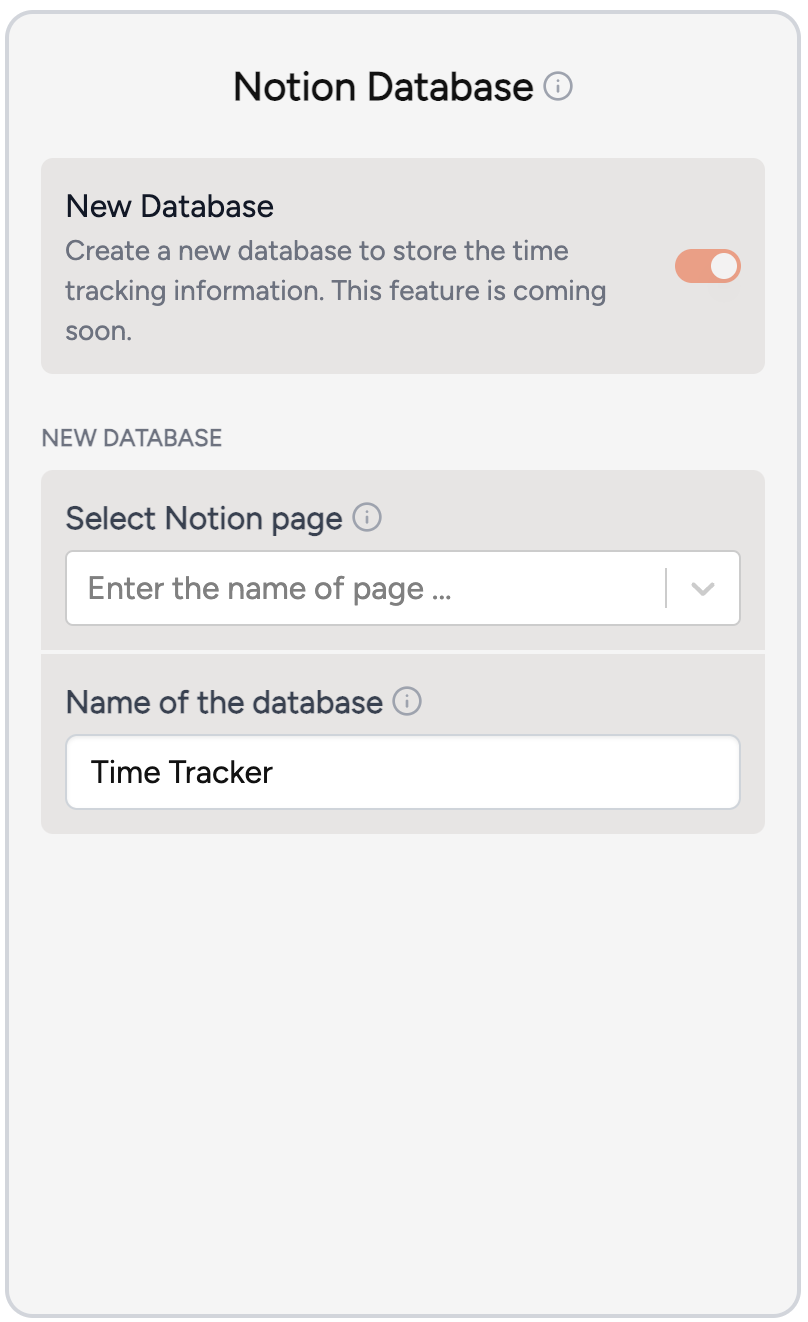Screen dimensions: 808x1322
Task: Click the downward chevron on the page selector
Action: [x=702, y=588]
